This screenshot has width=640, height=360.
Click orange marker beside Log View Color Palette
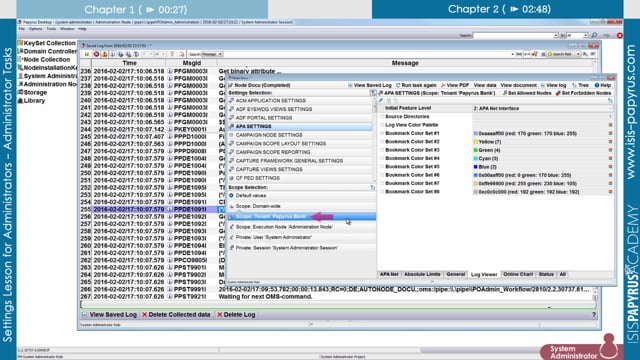point(611,125)
